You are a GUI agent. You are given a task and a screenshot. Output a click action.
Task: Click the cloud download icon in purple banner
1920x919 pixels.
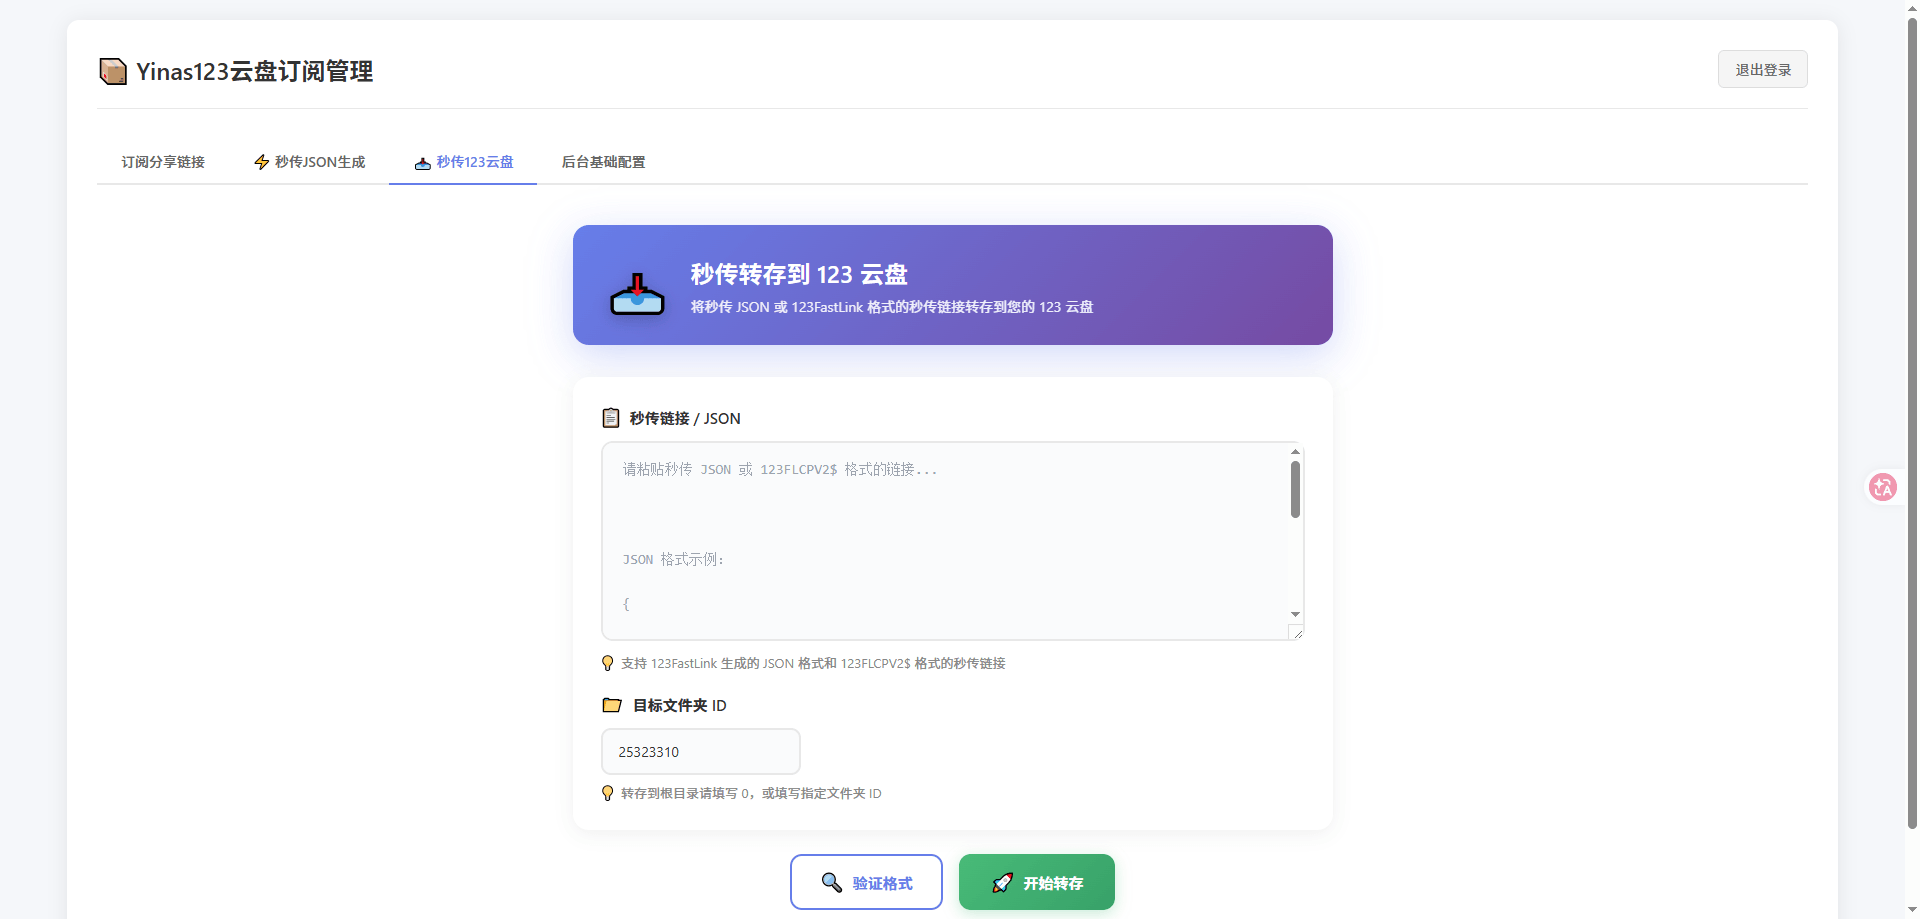(637, 291)
